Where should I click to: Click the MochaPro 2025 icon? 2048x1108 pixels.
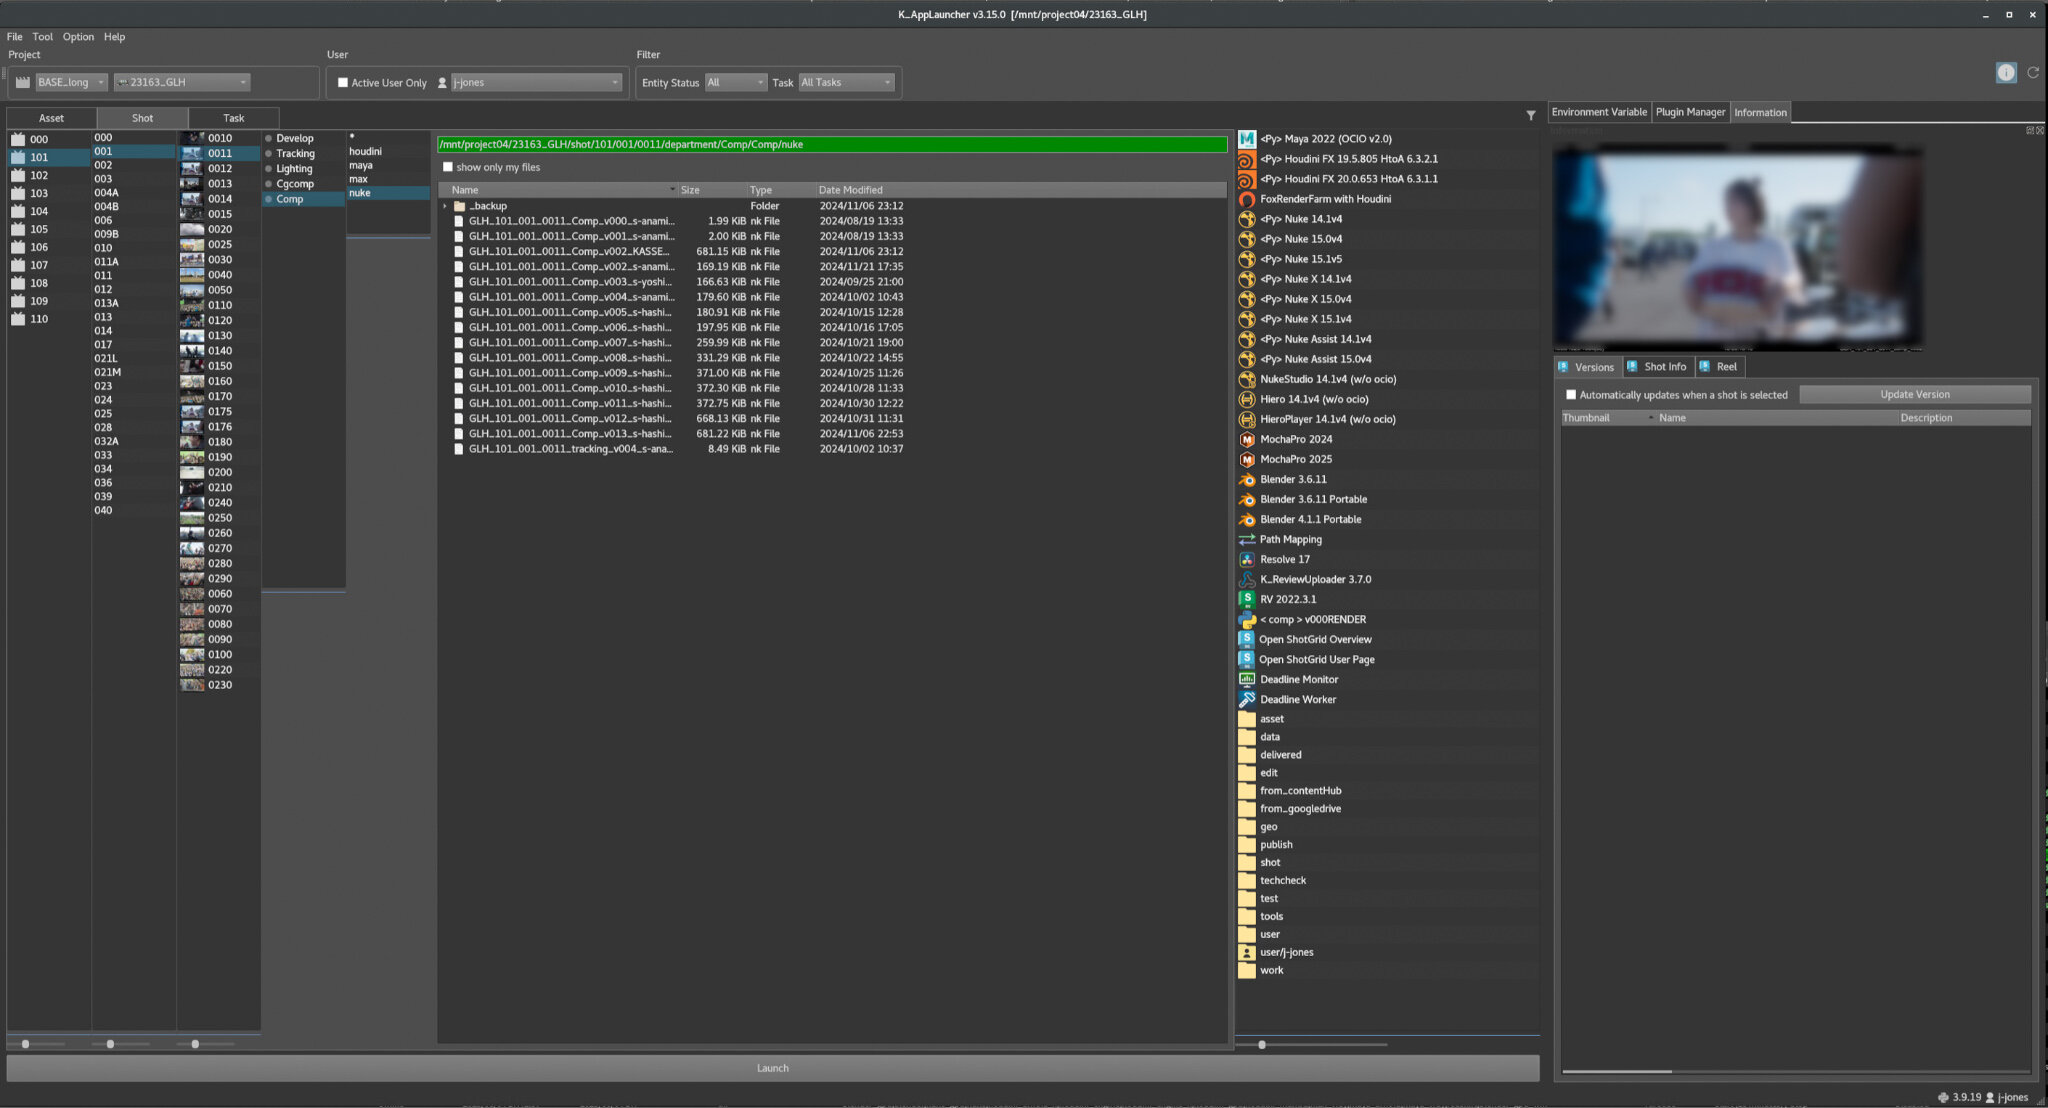point(1247,459)
